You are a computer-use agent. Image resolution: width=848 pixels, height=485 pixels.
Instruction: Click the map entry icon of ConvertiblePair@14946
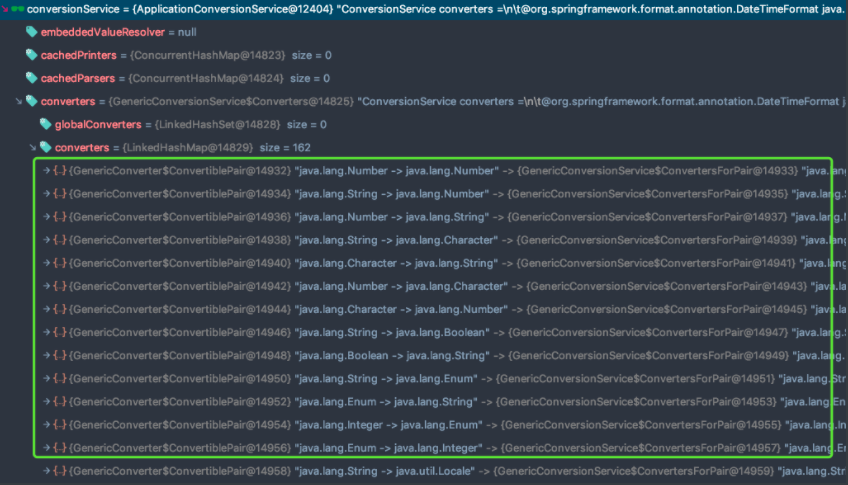[x=59, y=332]
